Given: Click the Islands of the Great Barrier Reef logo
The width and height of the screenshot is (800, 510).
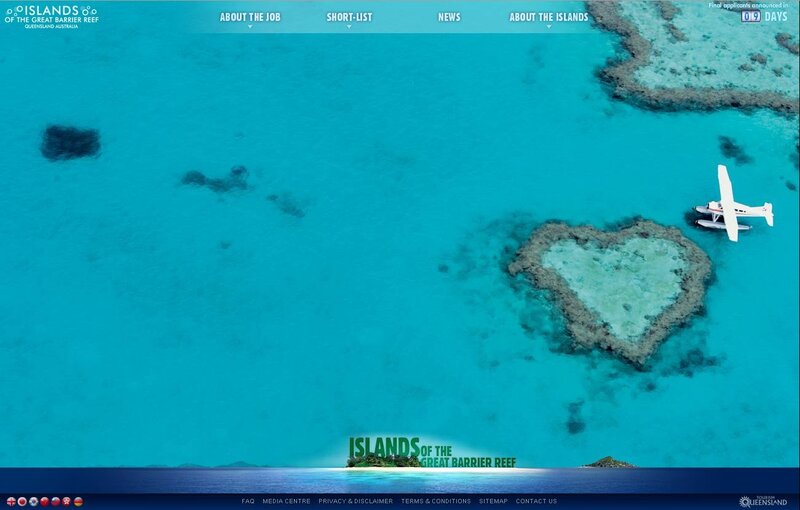Looking at the screenshot, I should (52, 17).
